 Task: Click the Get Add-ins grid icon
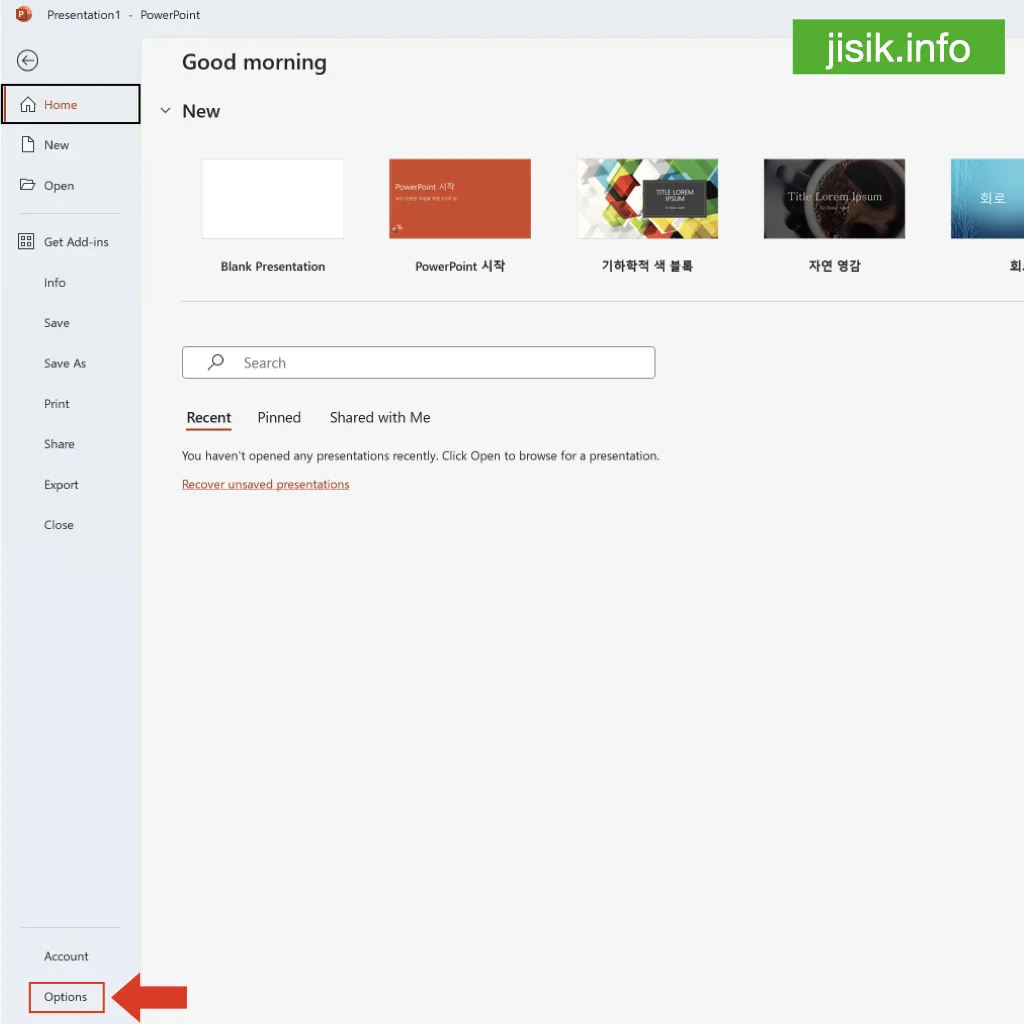pos(26,242)
